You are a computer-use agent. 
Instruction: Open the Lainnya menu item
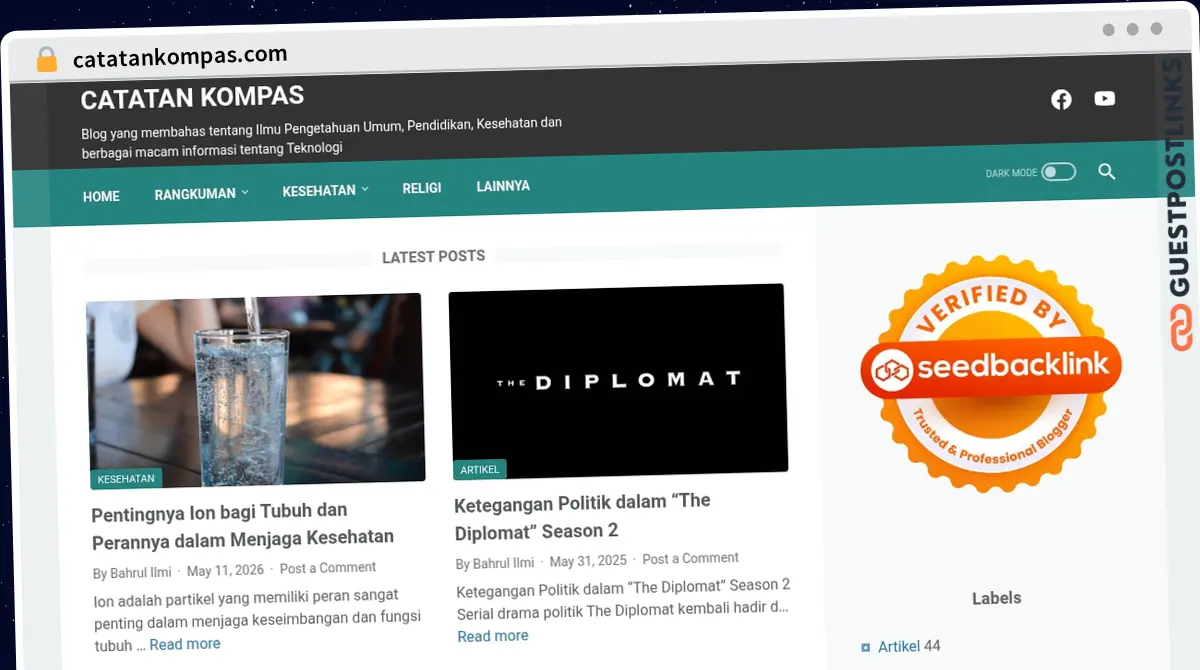(503, 186)
